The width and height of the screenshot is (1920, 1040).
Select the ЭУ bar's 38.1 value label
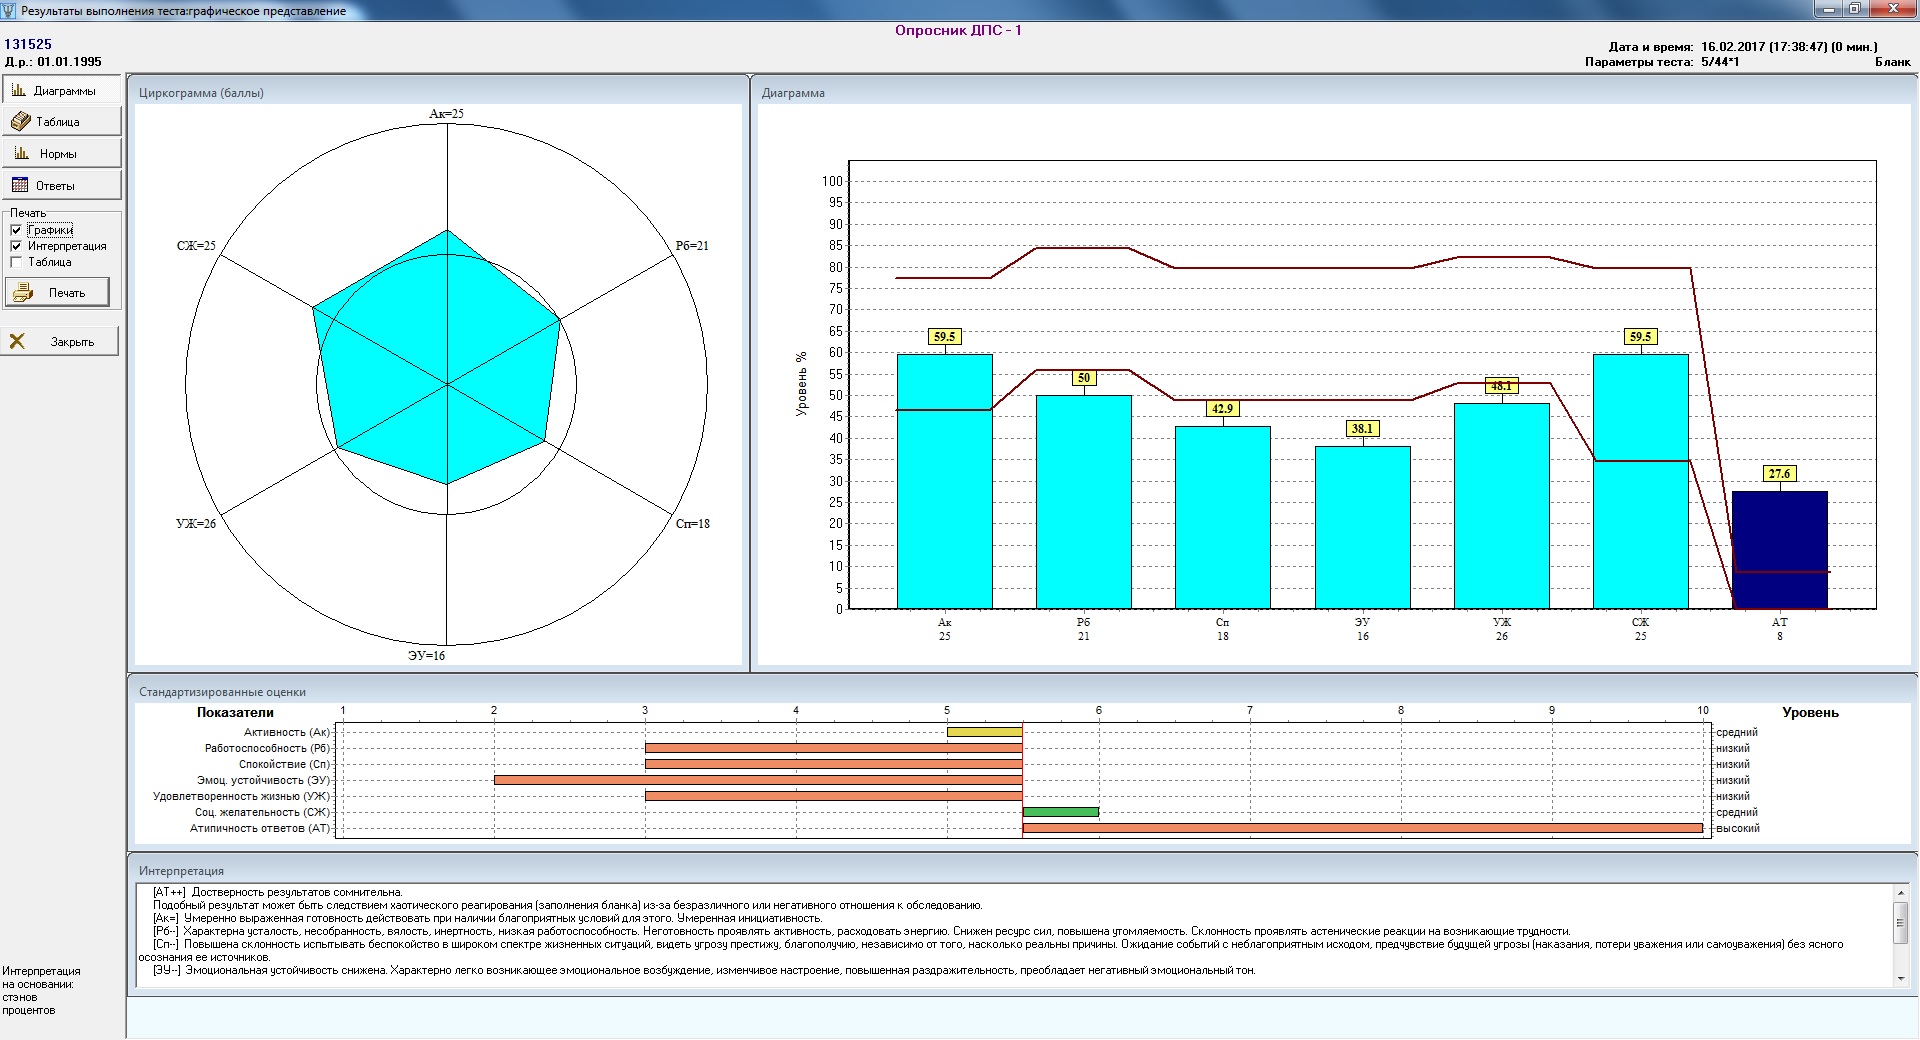point(1362,429)
